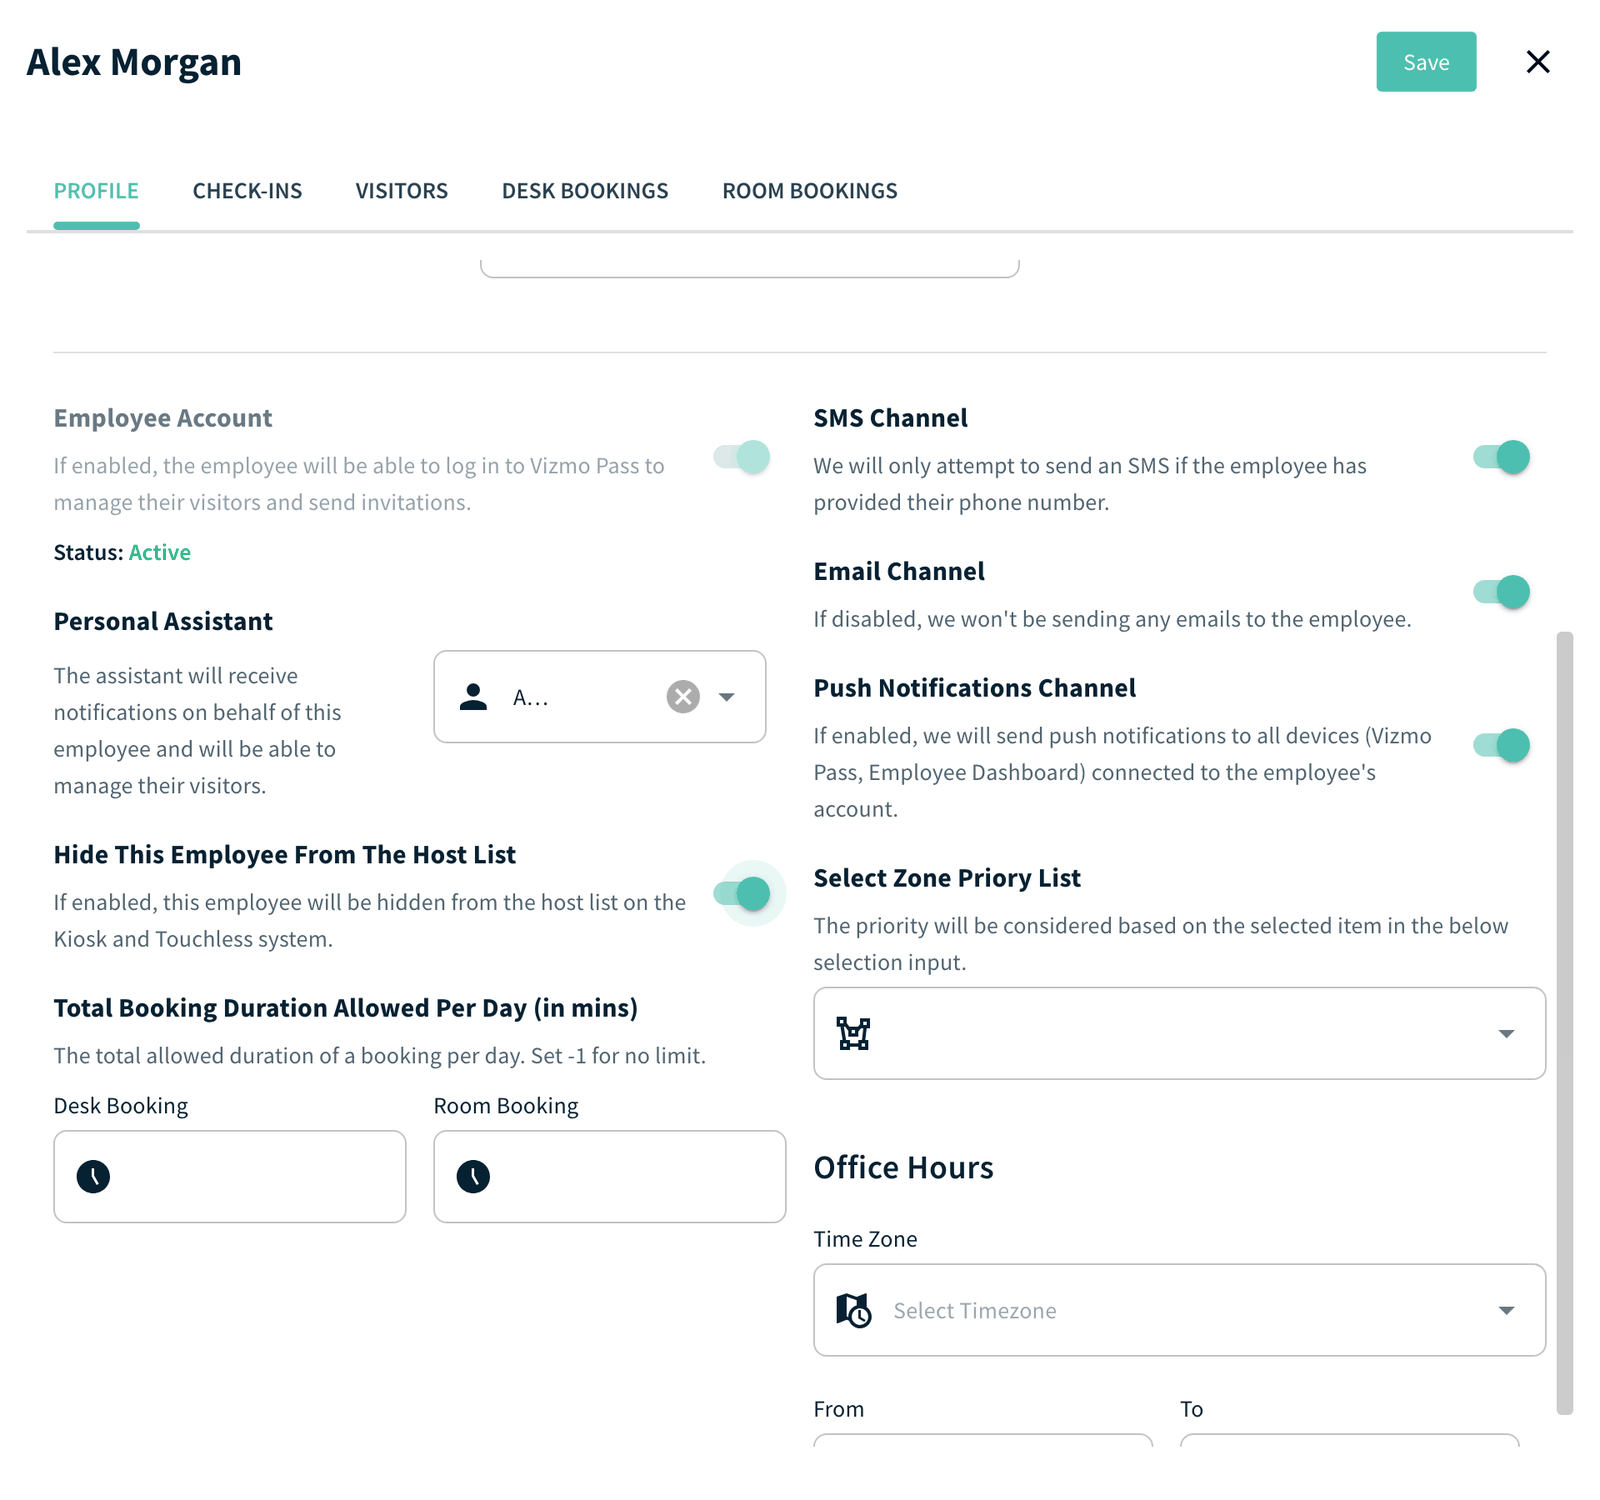The image size is (1600, 1500).
Task: Clear the selected personal assistant
Action: tap(683, 697)
